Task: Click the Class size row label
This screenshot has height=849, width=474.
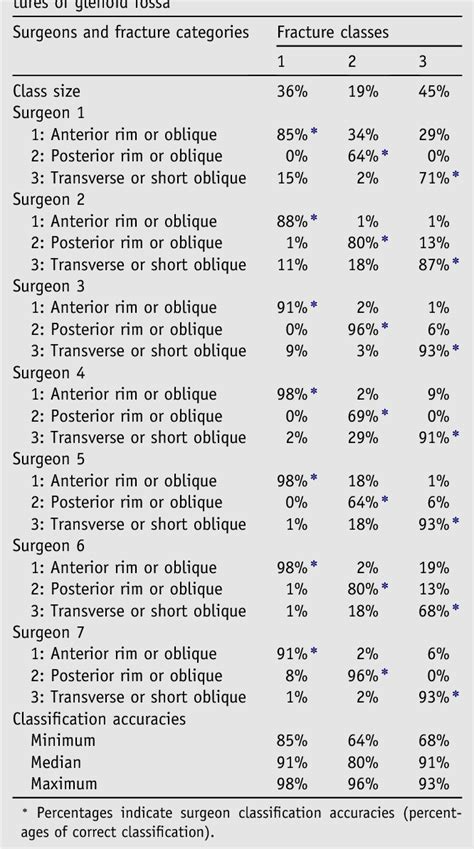Action: click(47, 91)
